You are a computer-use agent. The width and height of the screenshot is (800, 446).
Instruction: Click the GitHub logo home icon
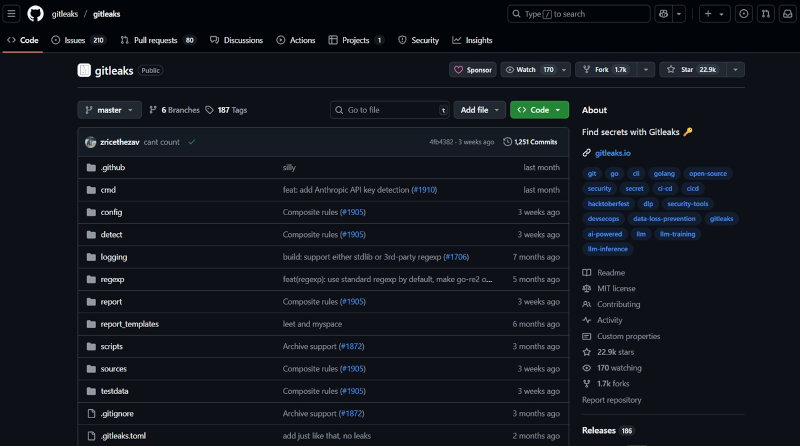click(x=36, y=14)
